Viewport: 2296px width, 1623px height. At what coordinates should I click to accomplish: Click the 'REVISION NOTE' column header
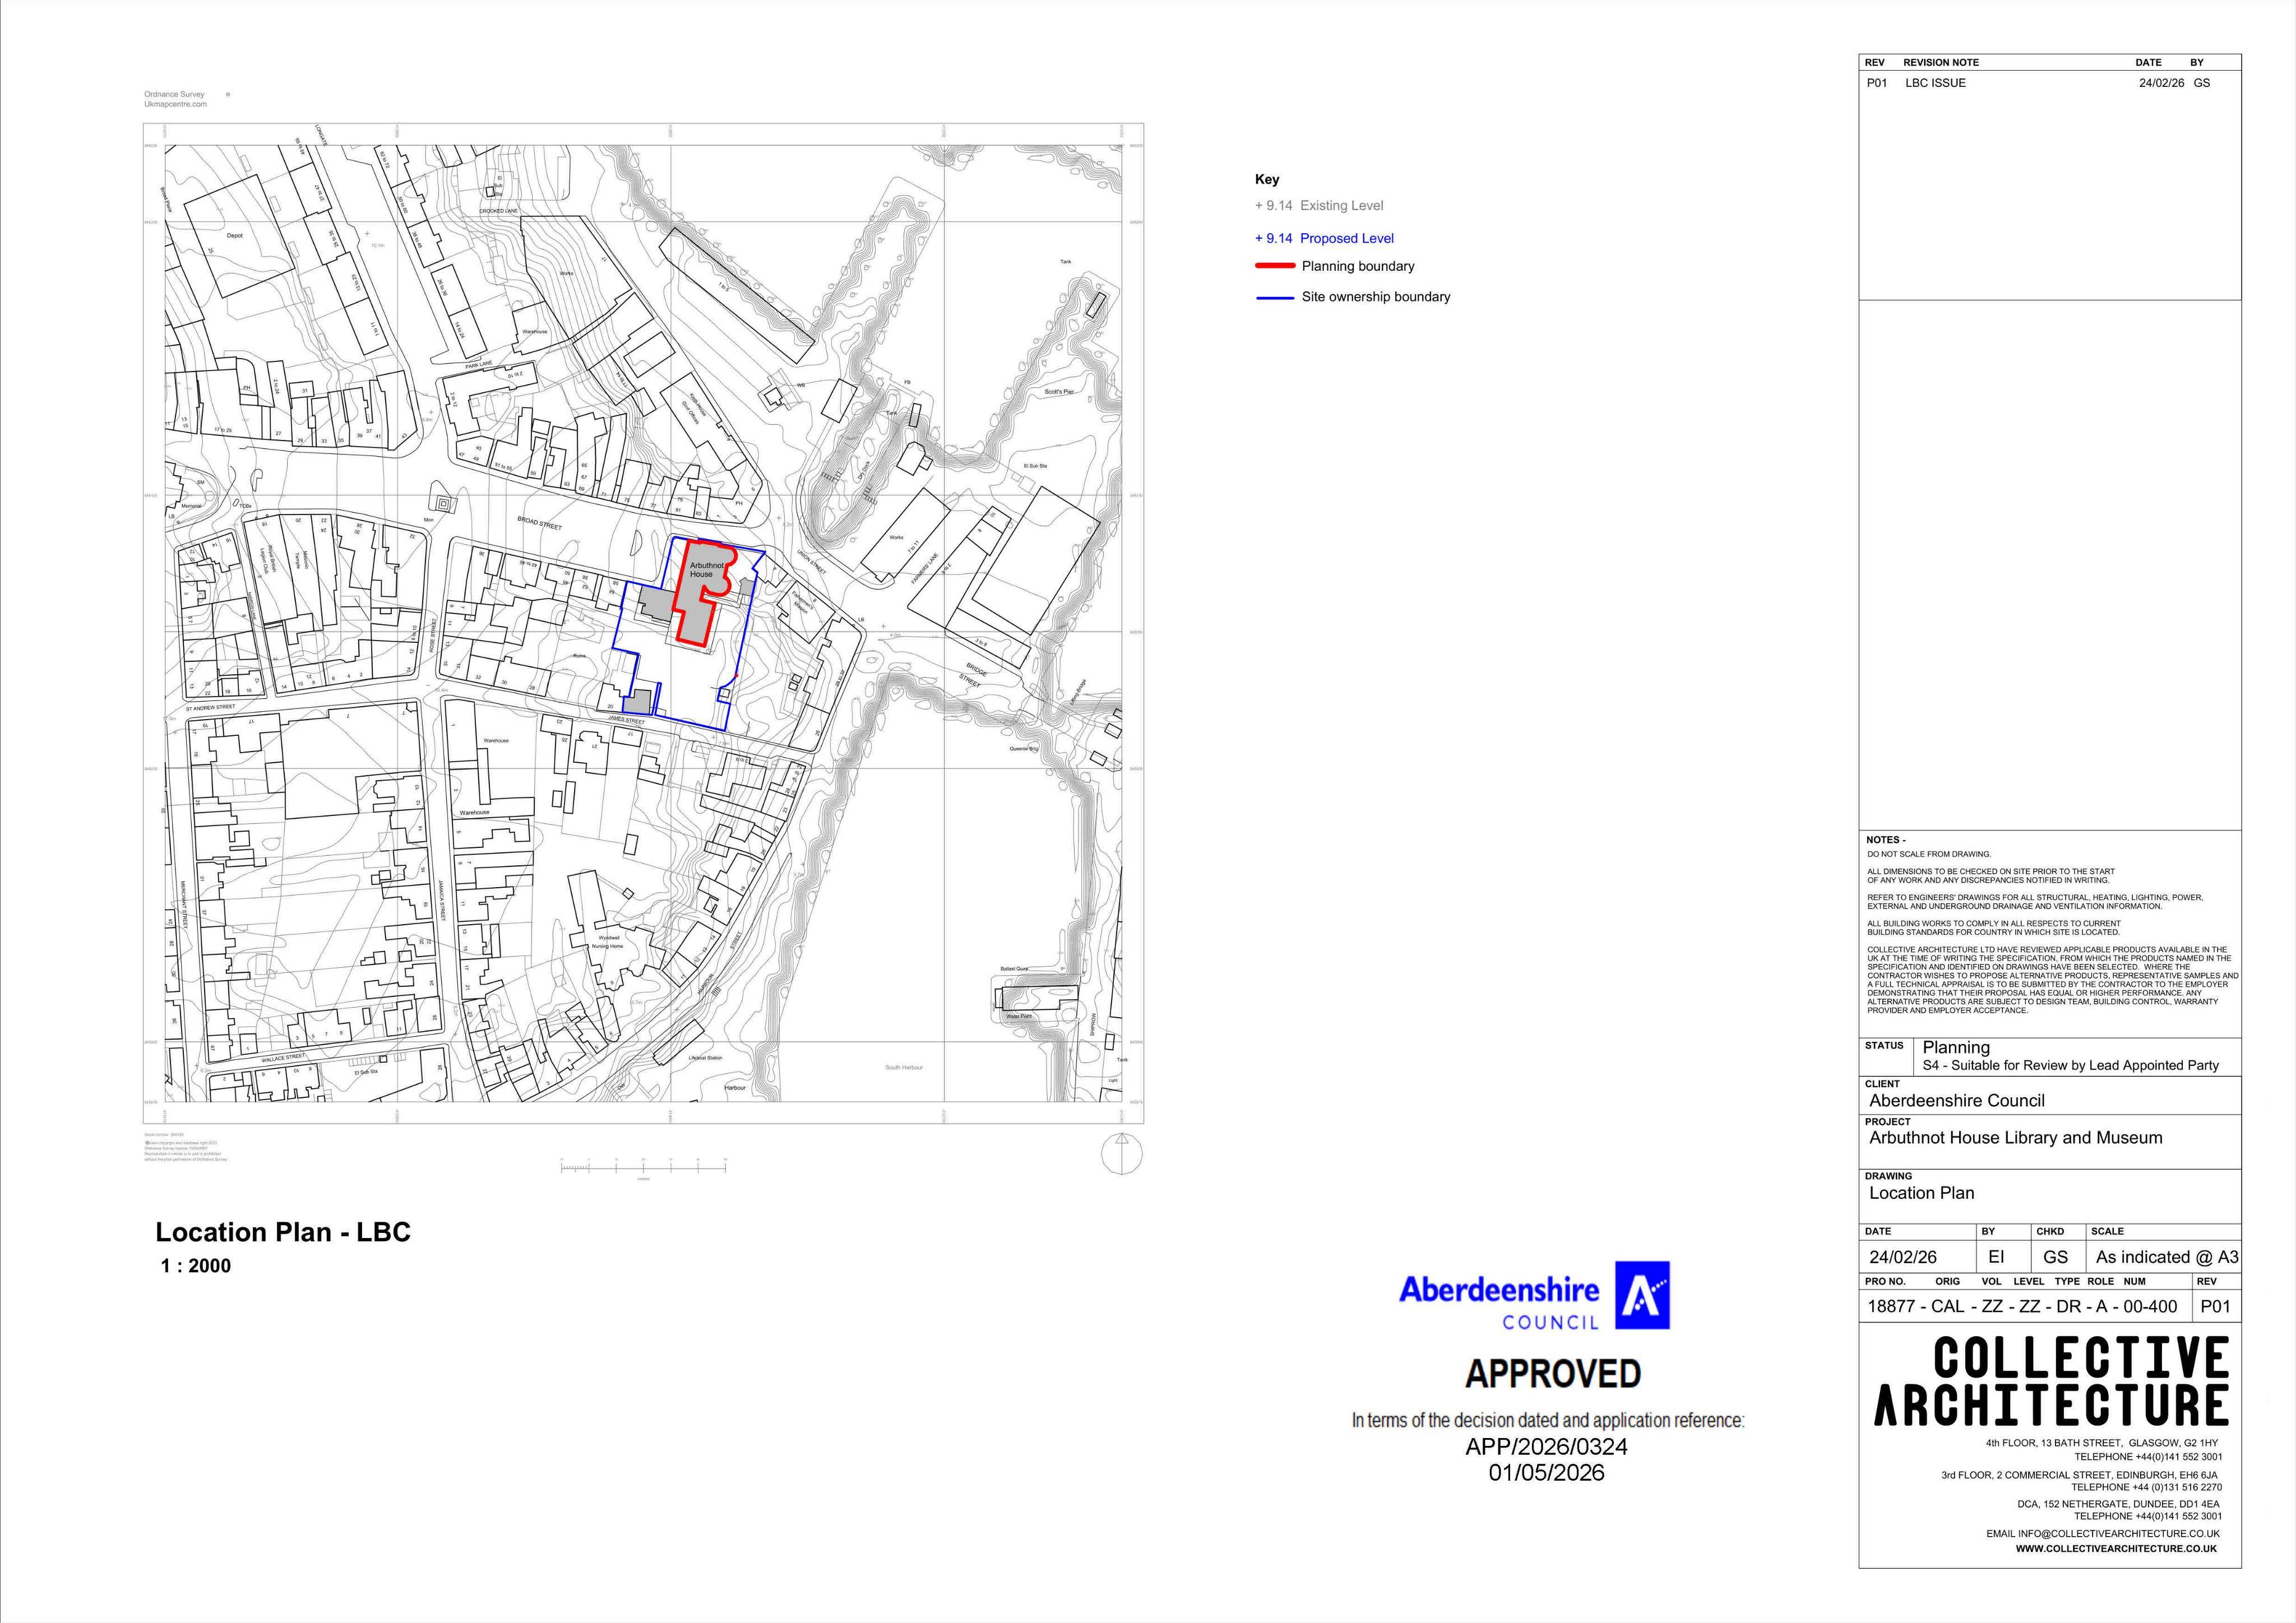tap(1941, 62)
